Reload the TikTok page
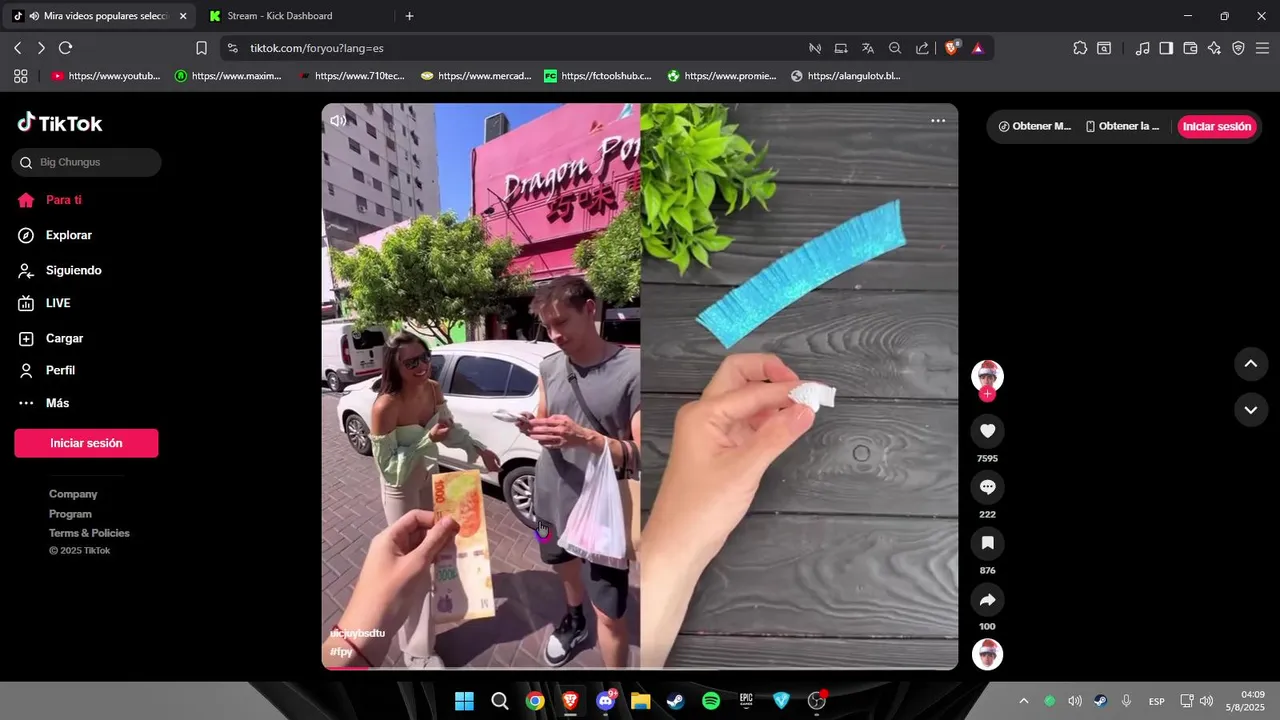 click(x=66, y=48)
